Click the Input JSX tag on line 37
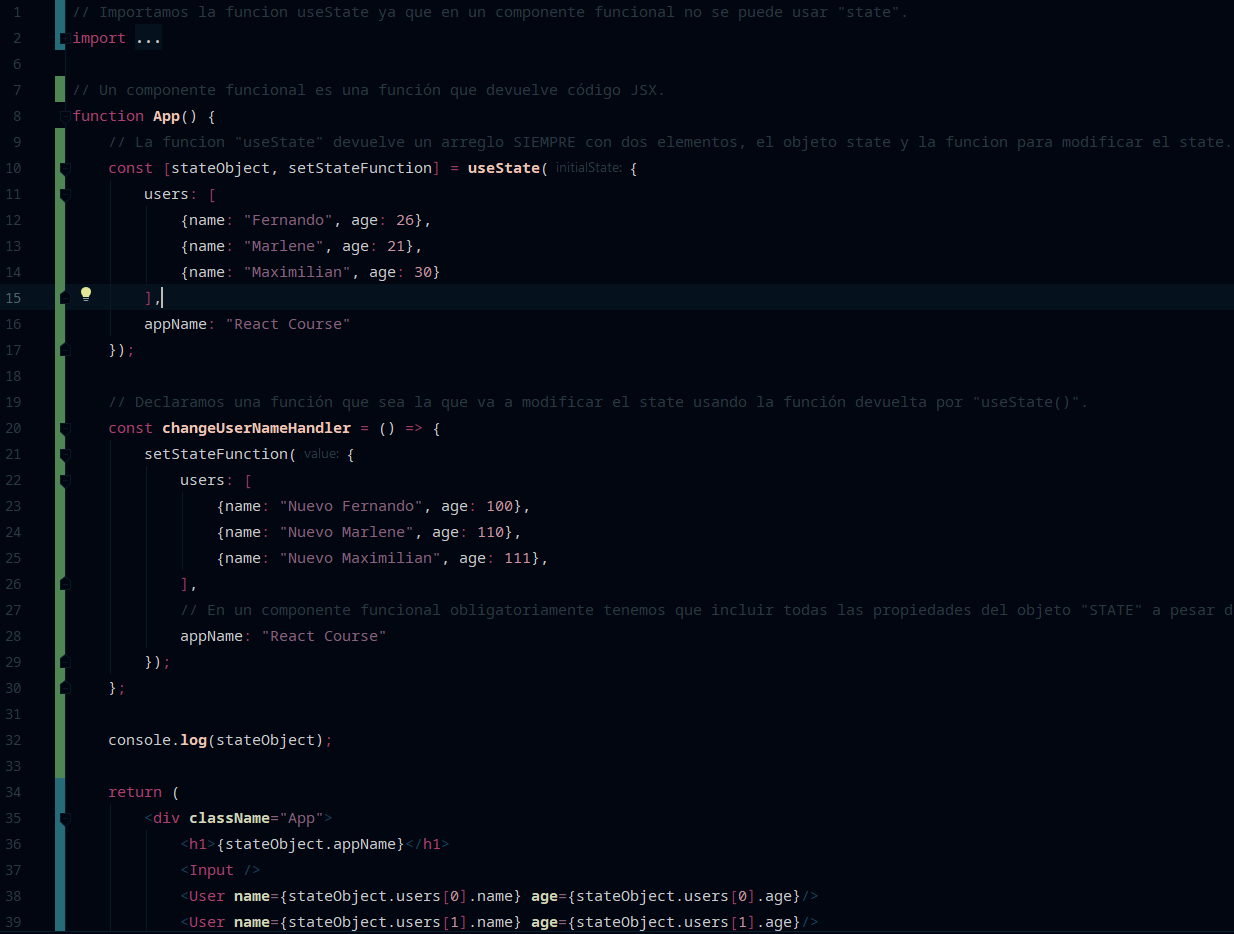 click(211, 870)
